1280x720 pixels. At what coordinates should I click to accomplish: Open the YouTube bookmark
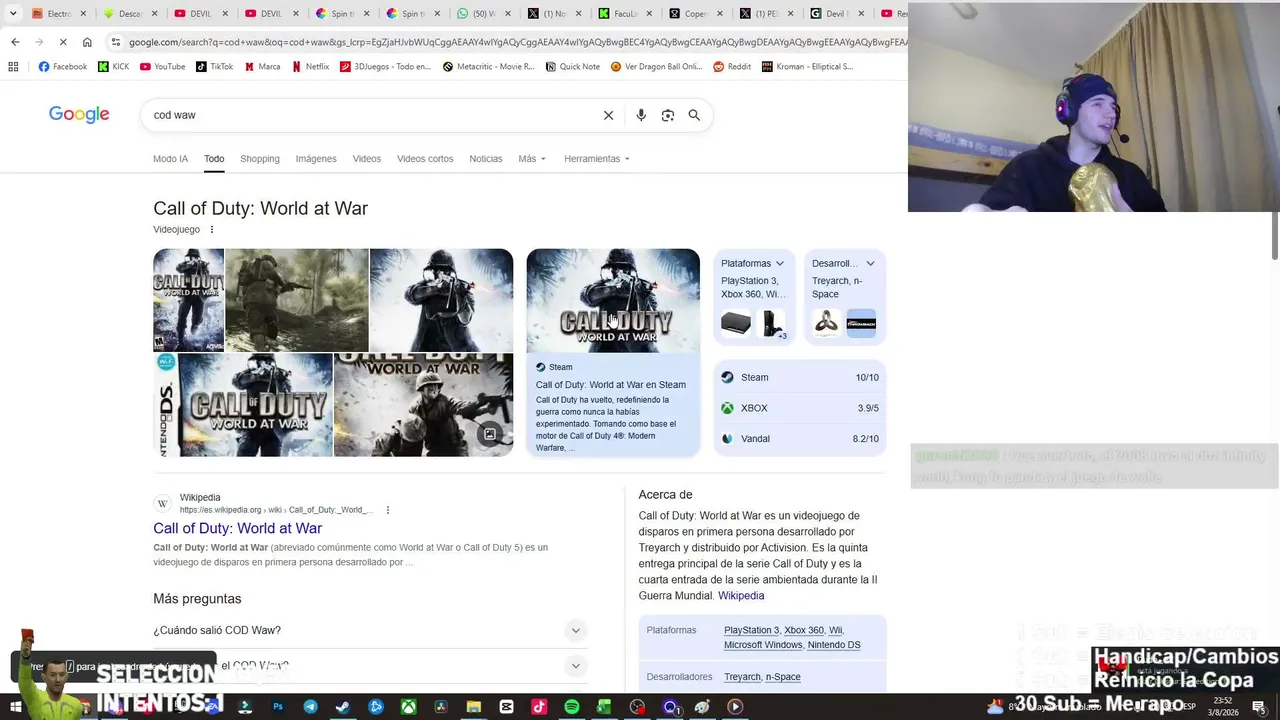[x=162, y=67]
